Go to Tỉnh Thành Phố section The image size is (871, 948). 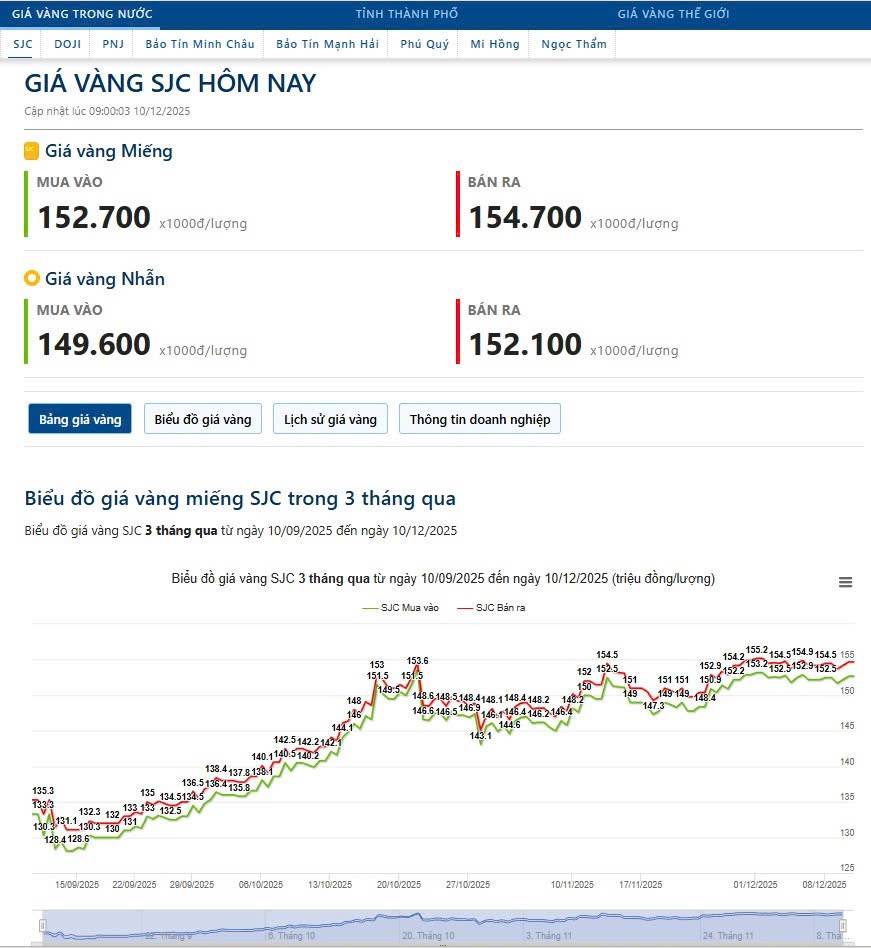(x=407, y=14)
